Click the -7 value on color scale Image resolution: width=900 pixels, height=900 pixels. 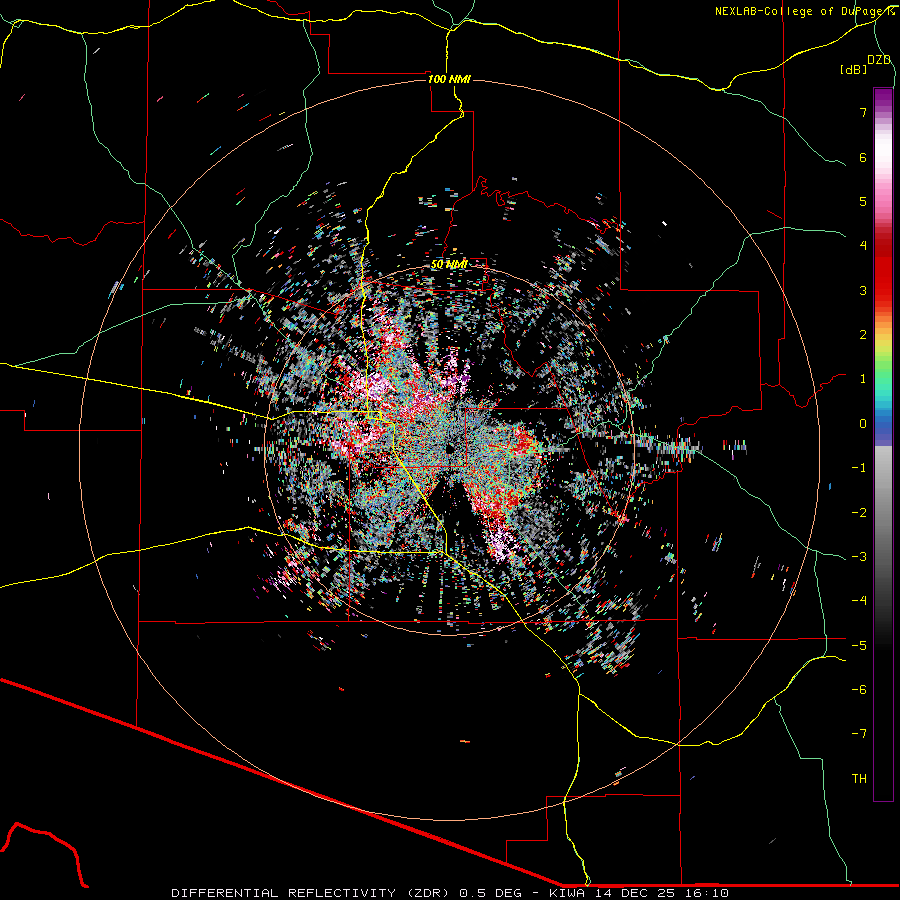click(859, 734)
